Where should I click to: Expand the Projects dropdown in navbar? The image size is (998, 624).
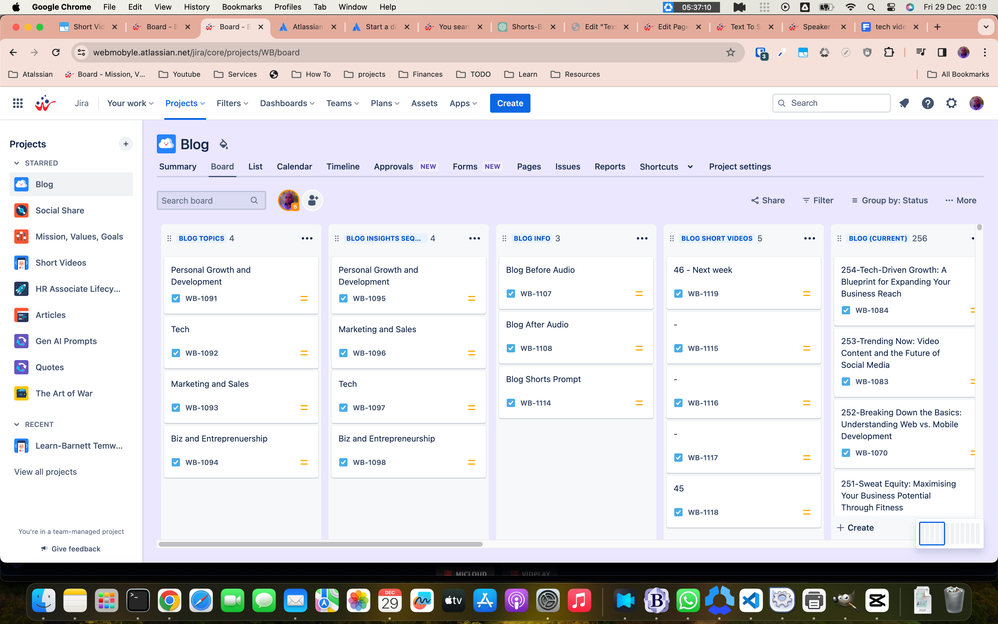pos(185,103)
